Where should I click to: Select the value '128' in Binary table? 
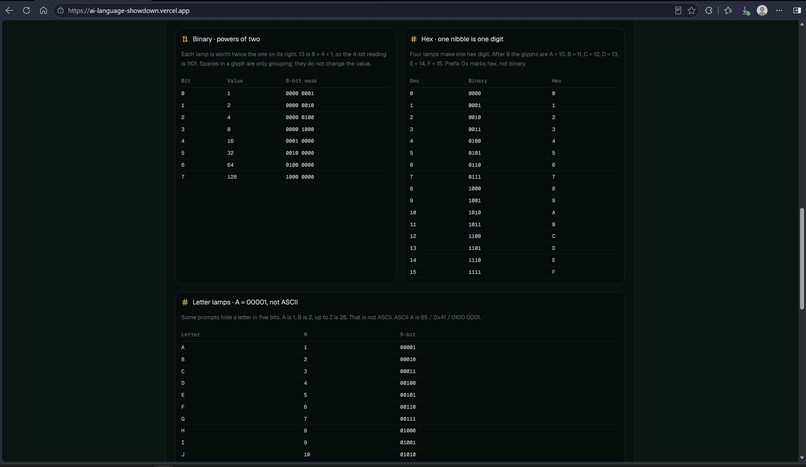pyautogui.click(x=232, y=177)
